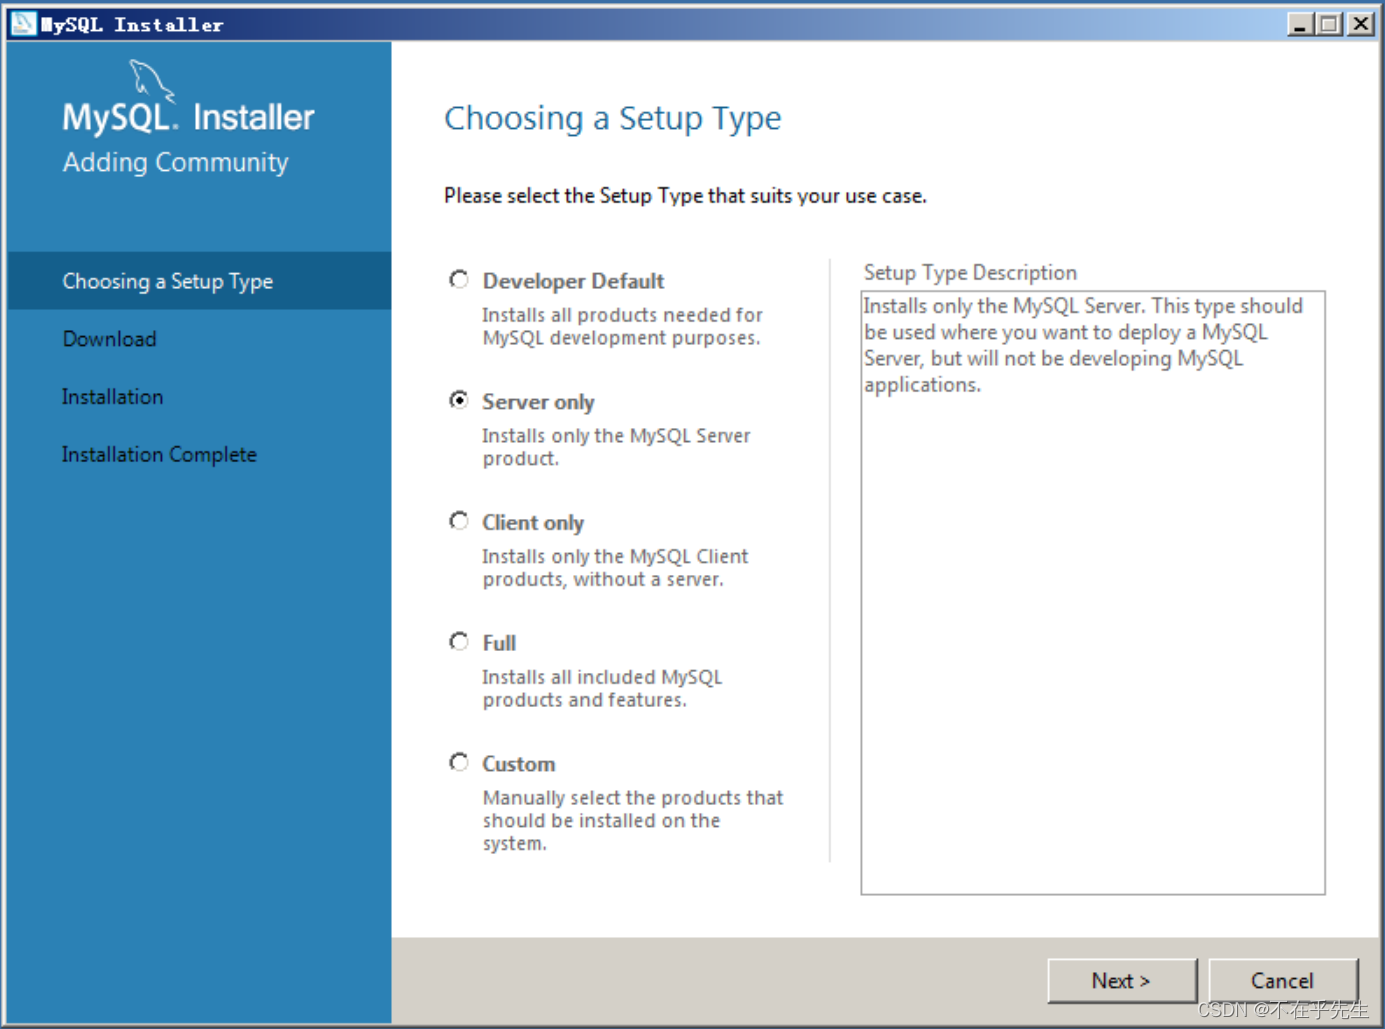This screenshot has width=1385, height=1029.
Task: Click the 'Adding Community' subtitle text
Action: pyautogui.click(x=175, y=163)
